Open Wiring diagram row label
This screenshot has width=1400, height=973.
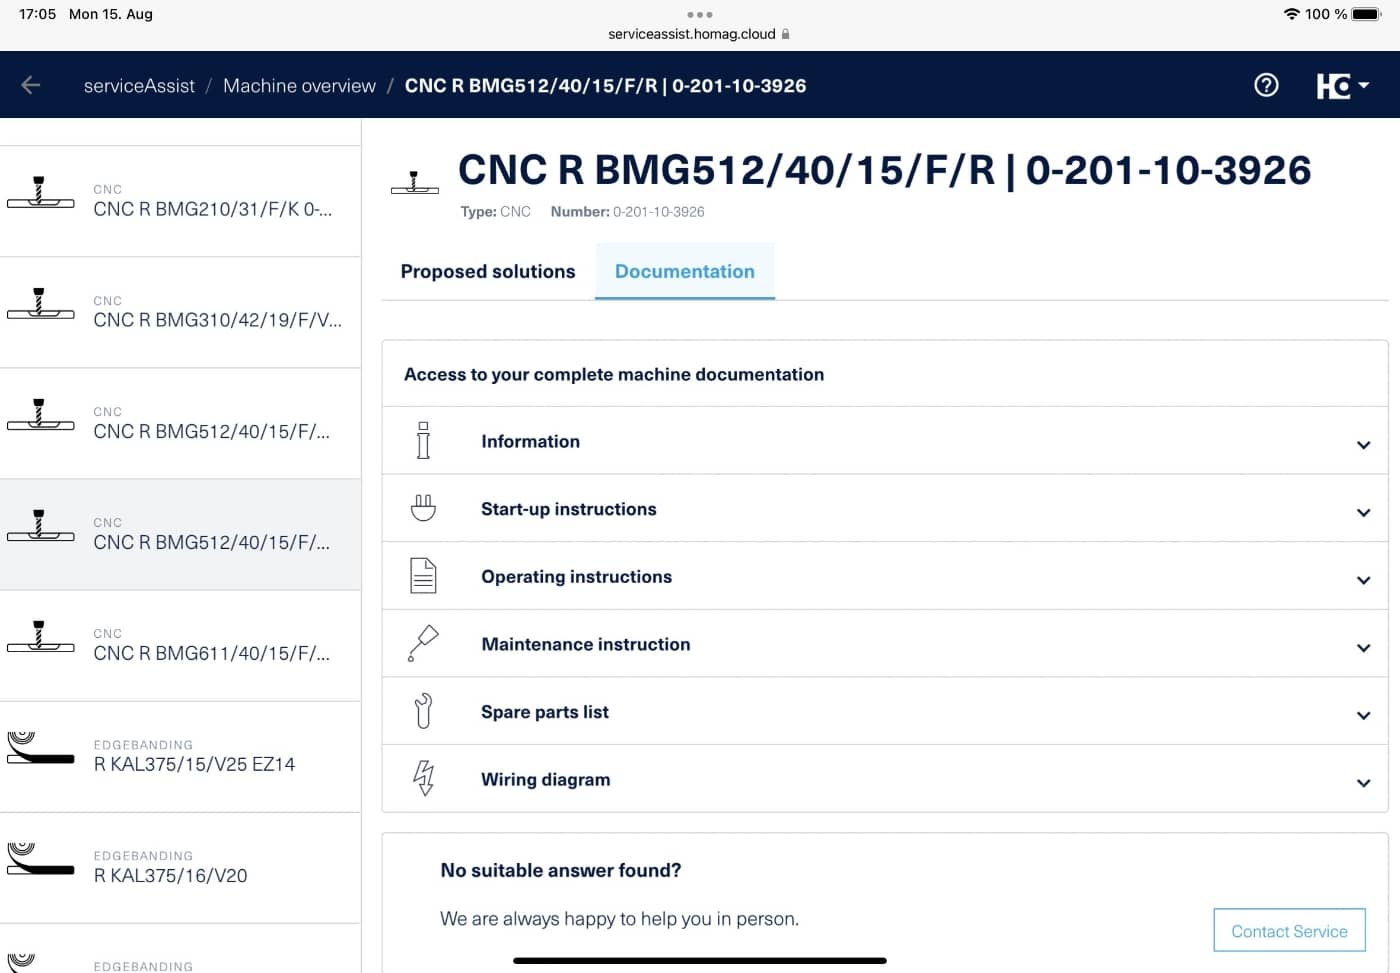click(545, 780)
